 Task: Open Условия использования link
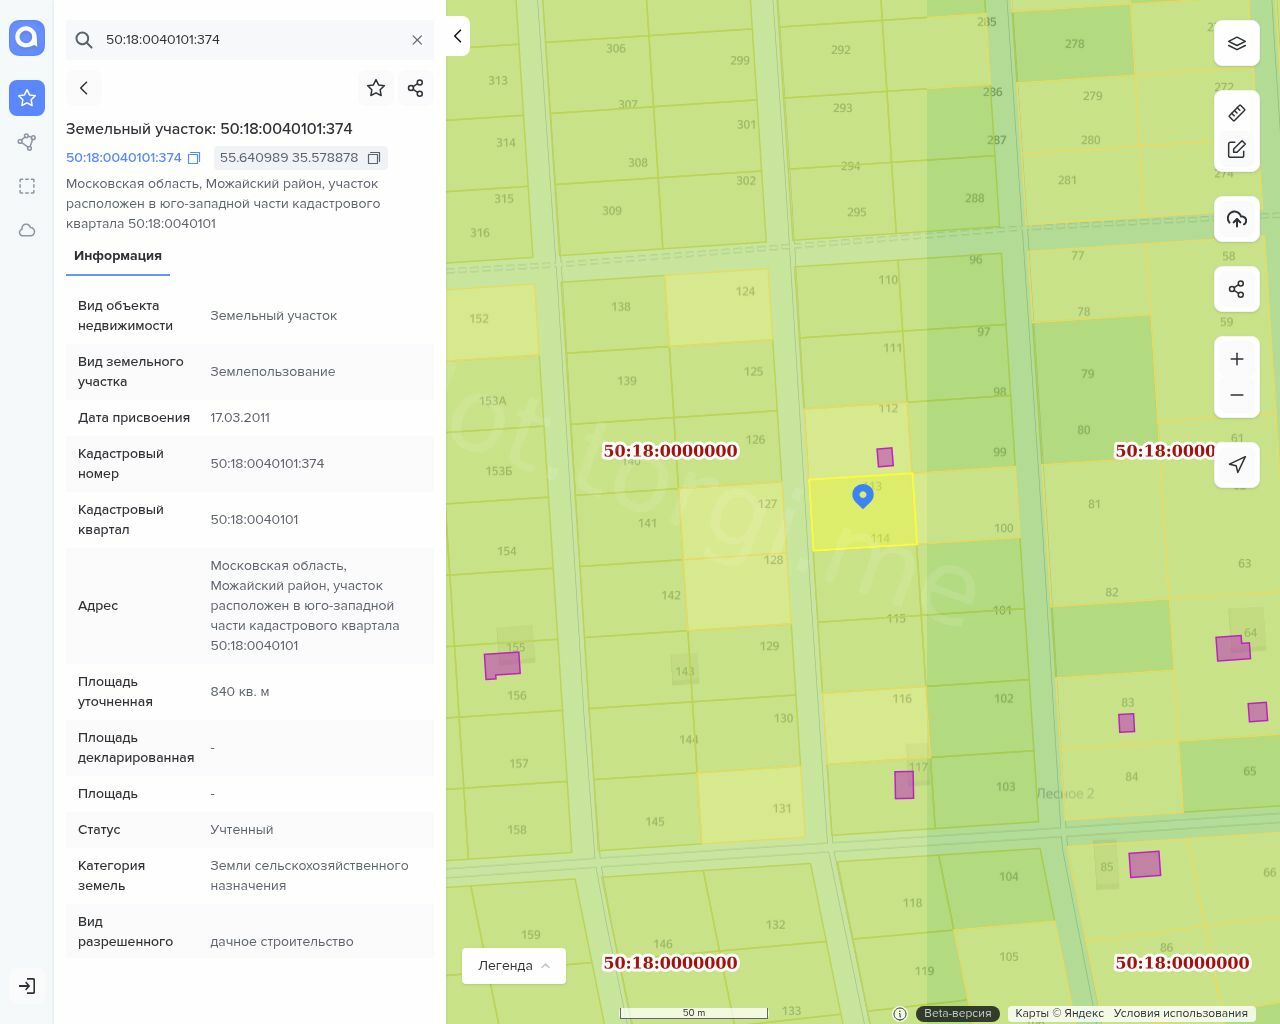[x=1180, y=1013]
